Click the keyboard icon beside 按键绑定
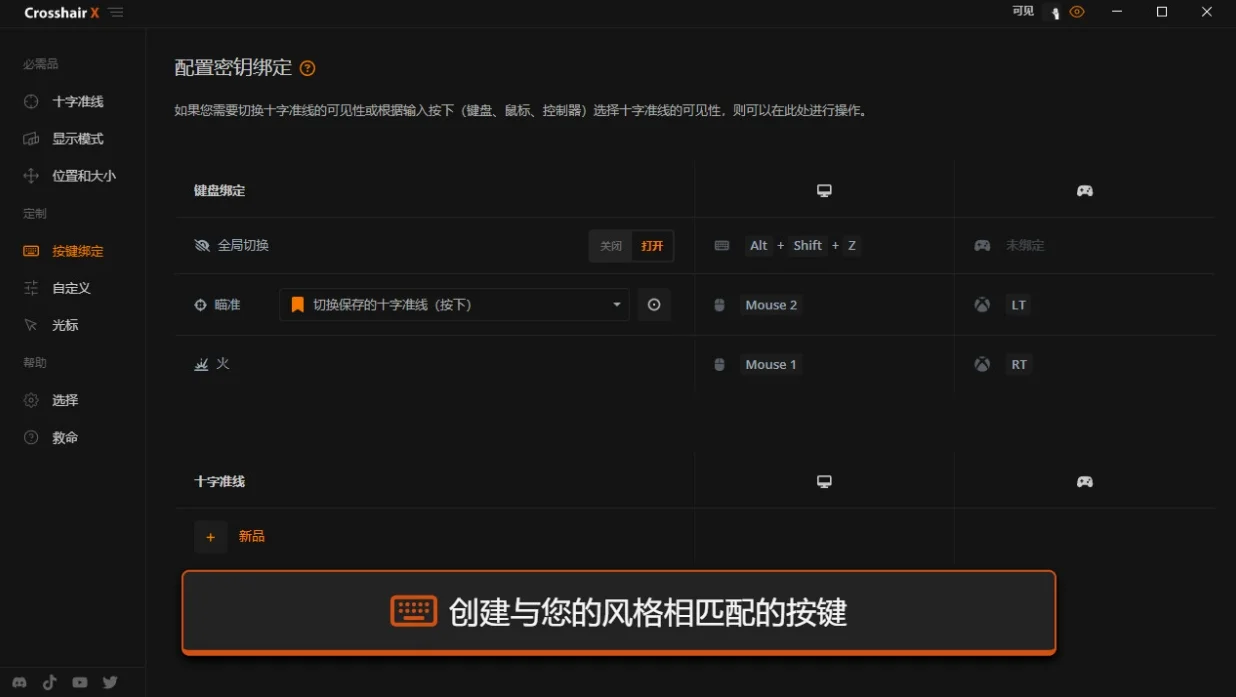The image size is (1236, 697). (31, 251)
